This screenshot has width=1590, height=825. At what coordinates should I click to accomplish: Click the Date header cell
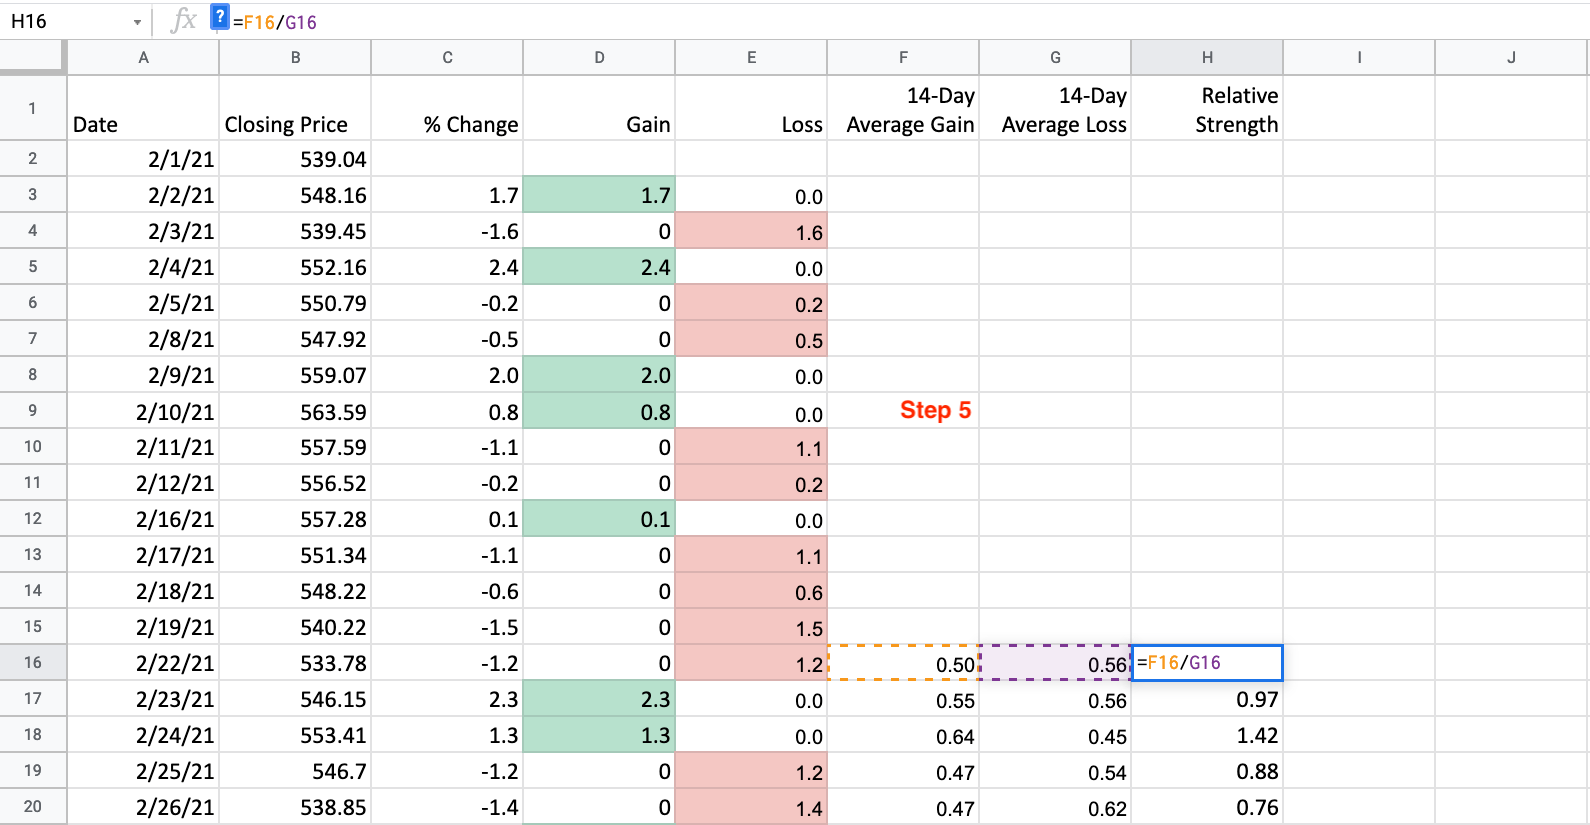pos(143,108)
